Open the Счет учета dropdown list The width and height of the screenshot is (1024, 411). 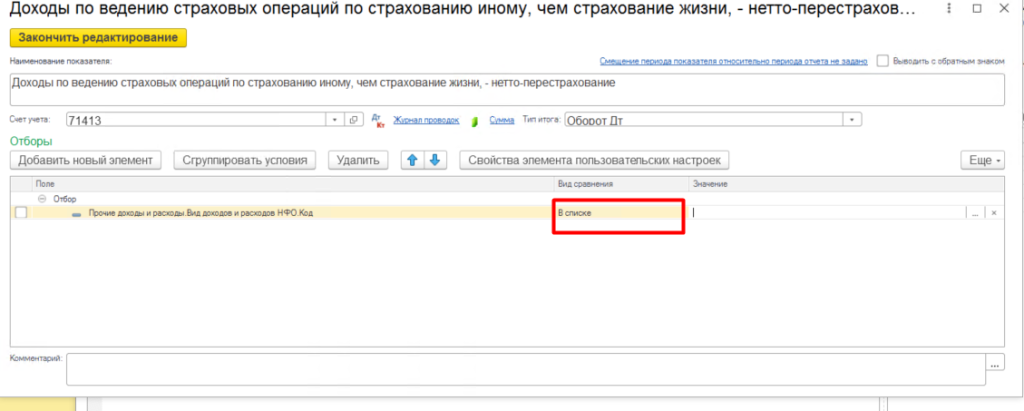[335, 120]
